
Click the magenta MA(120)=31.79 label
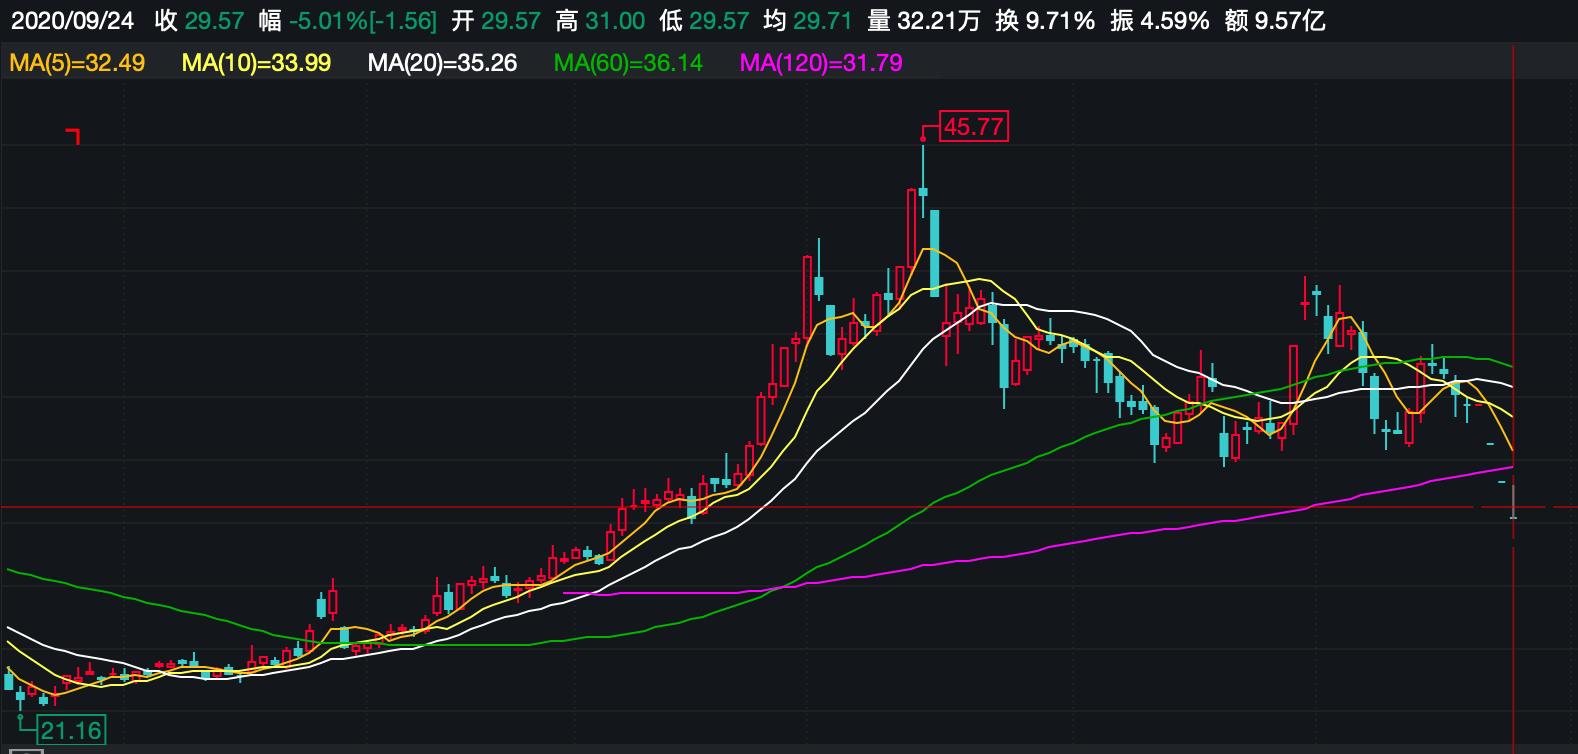[x=821, y=63]
